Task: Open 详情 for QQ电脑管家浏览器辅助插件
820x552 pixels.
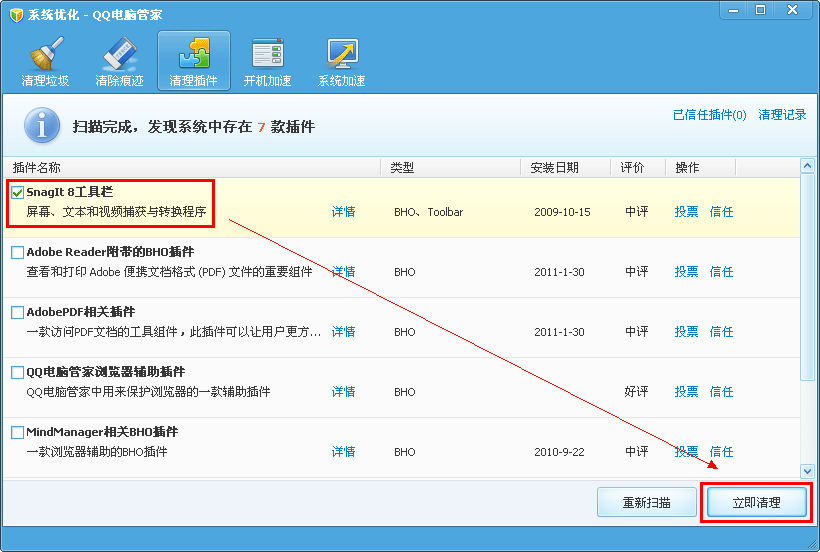Action: point(344,392)
